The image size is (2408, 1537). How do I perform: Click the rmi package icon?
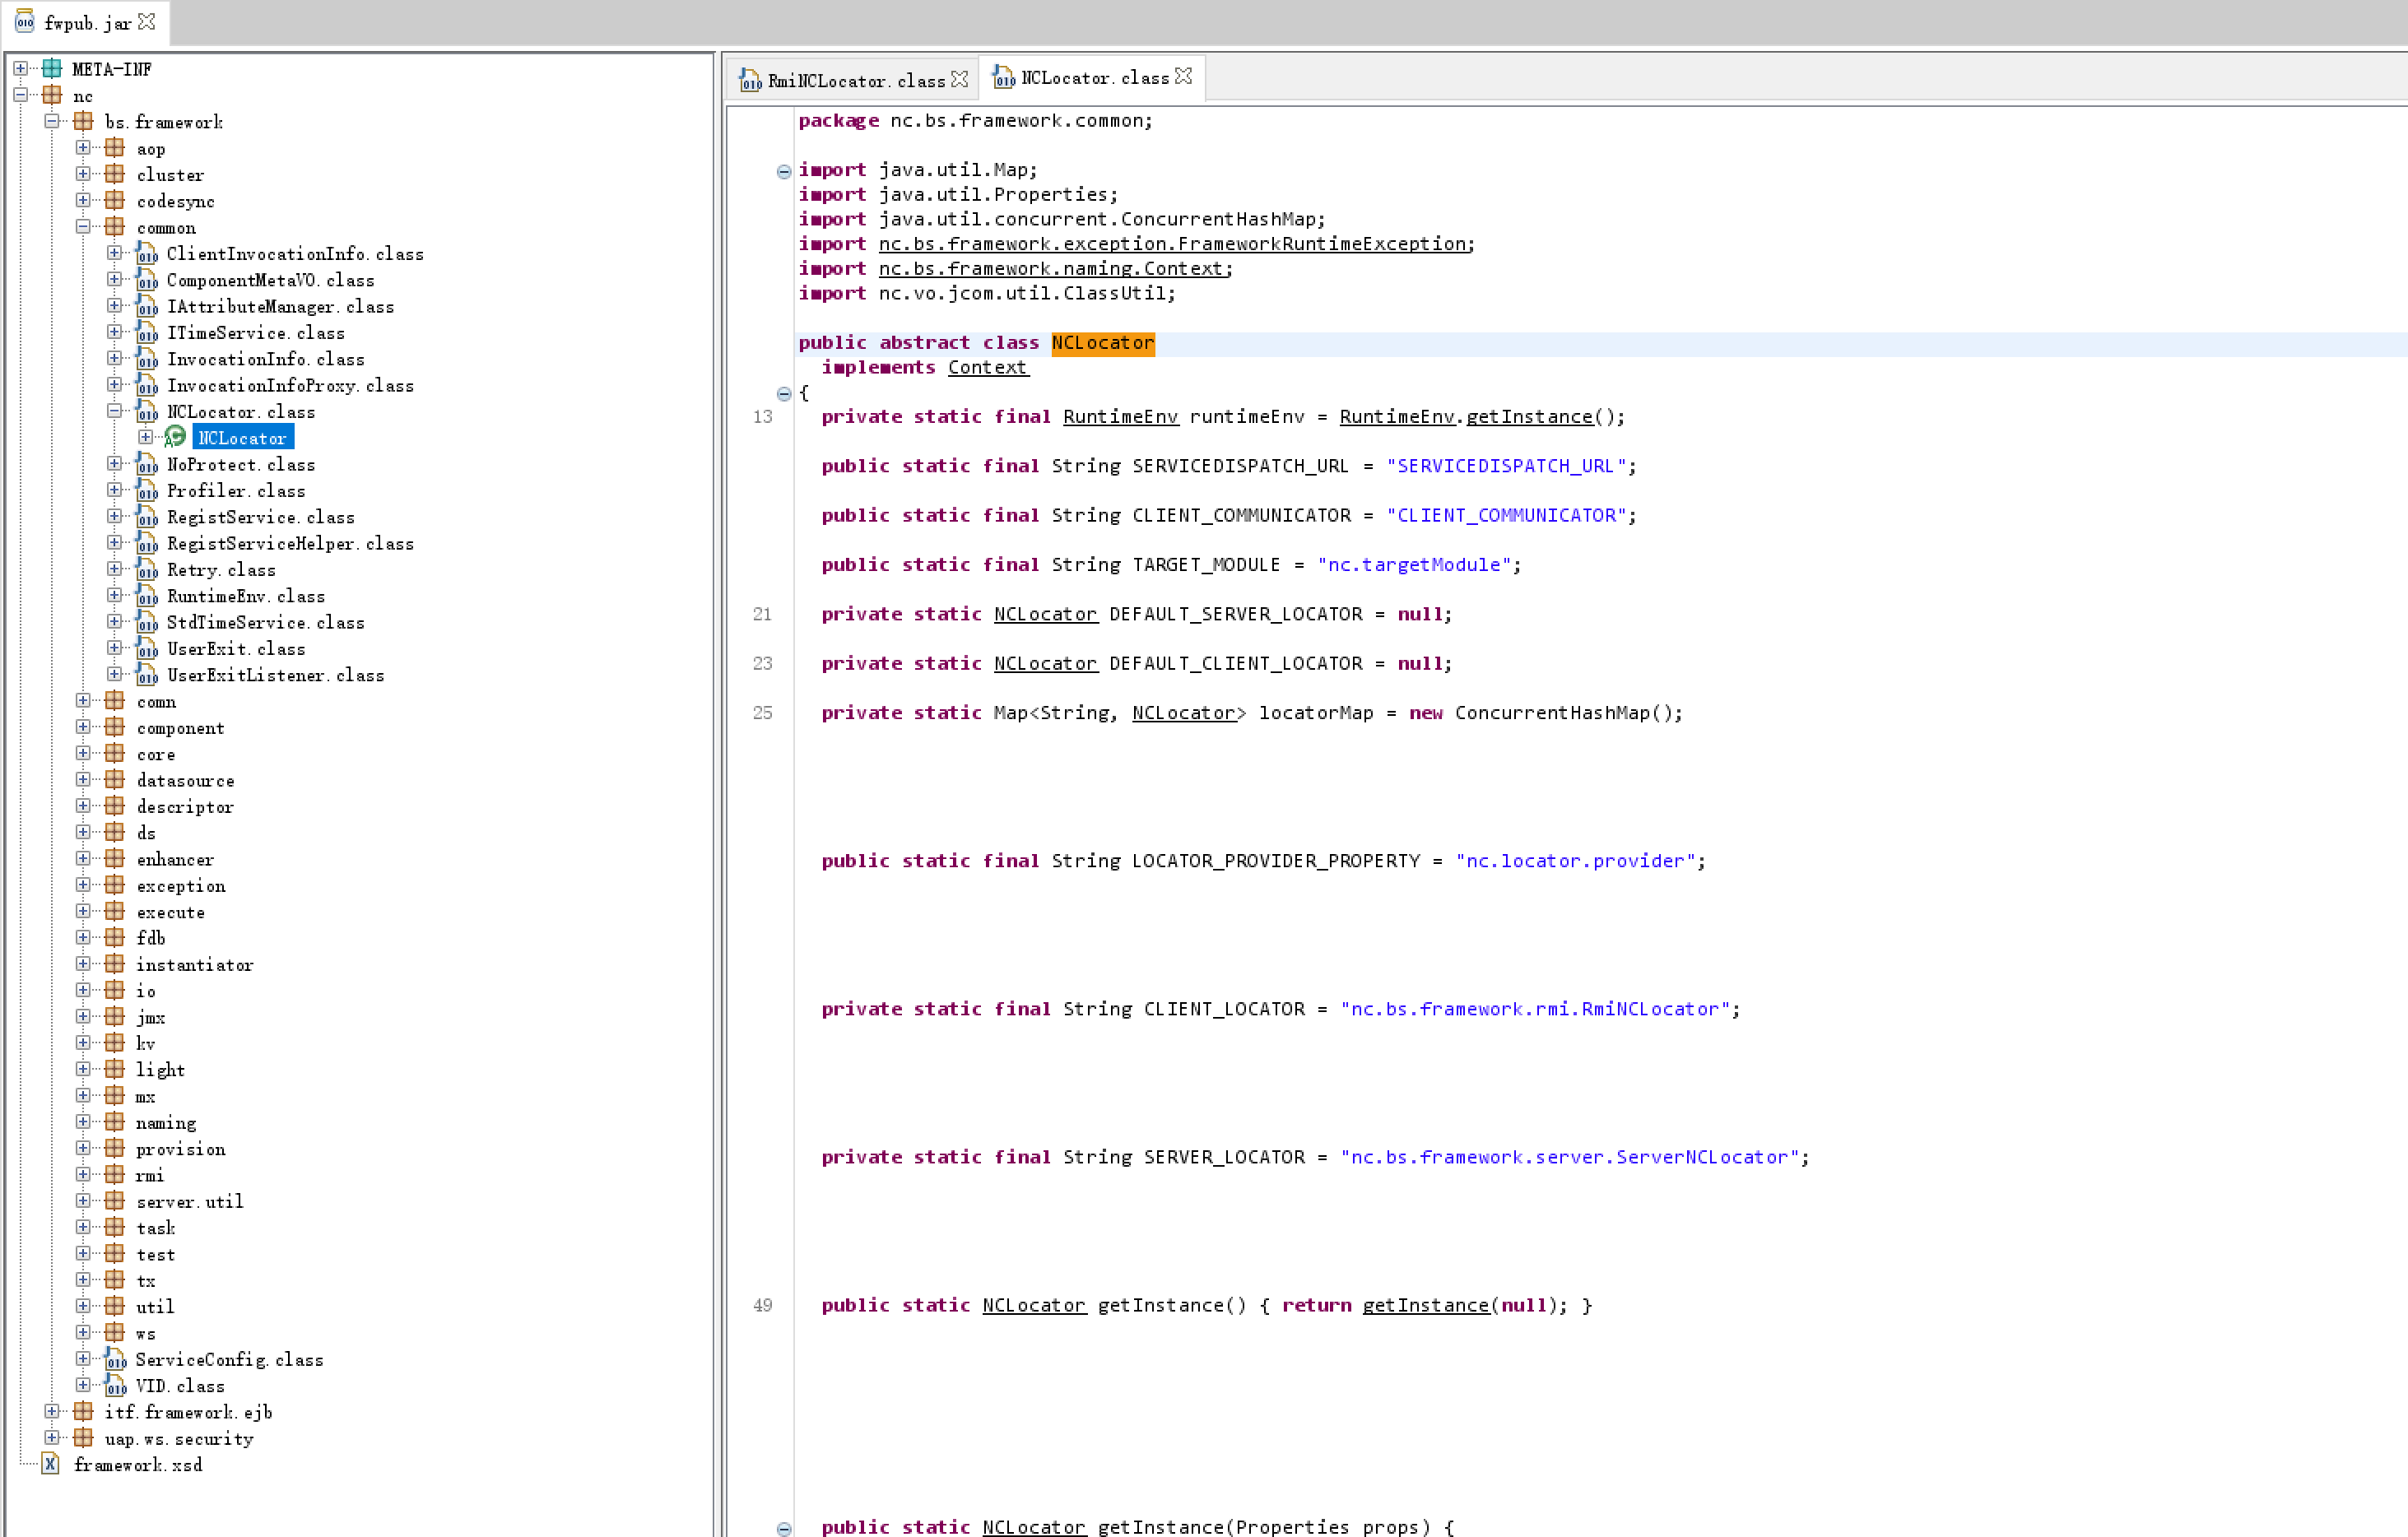[x=115, y=1175]
